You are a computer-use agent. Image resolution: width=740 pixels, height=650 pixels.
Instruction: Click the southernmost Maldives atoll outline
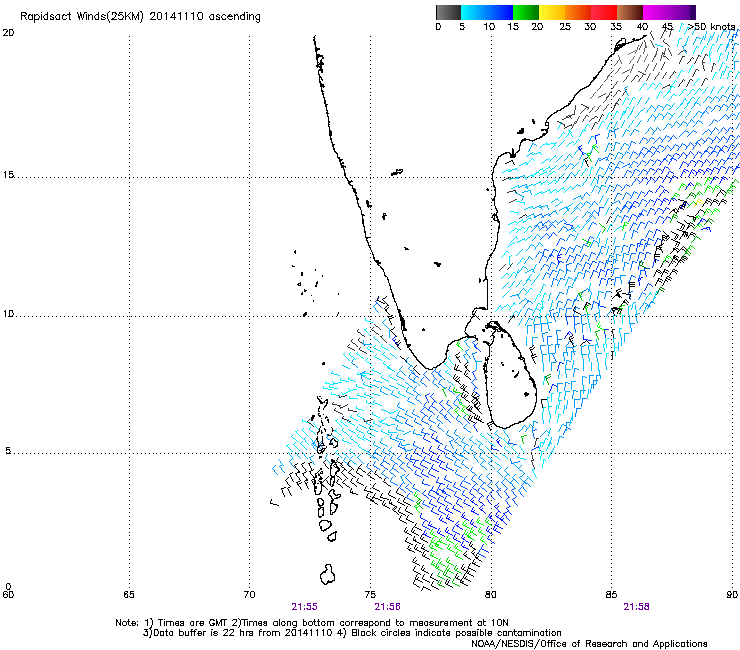click(327, 574)
